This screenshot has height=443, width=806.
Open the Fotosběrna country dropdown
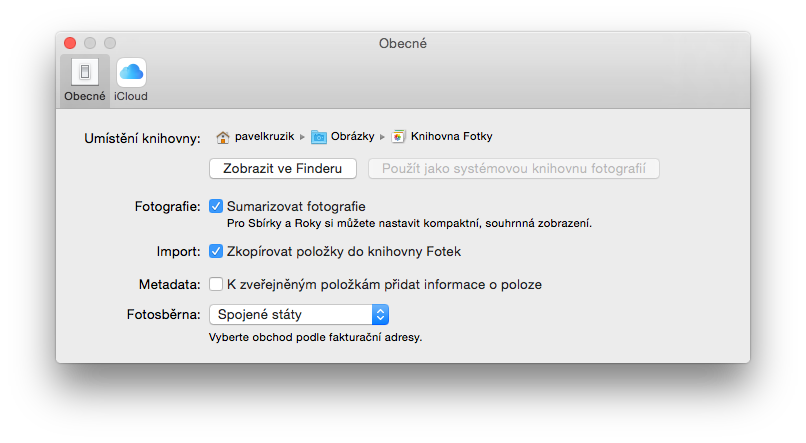[298, 315]
